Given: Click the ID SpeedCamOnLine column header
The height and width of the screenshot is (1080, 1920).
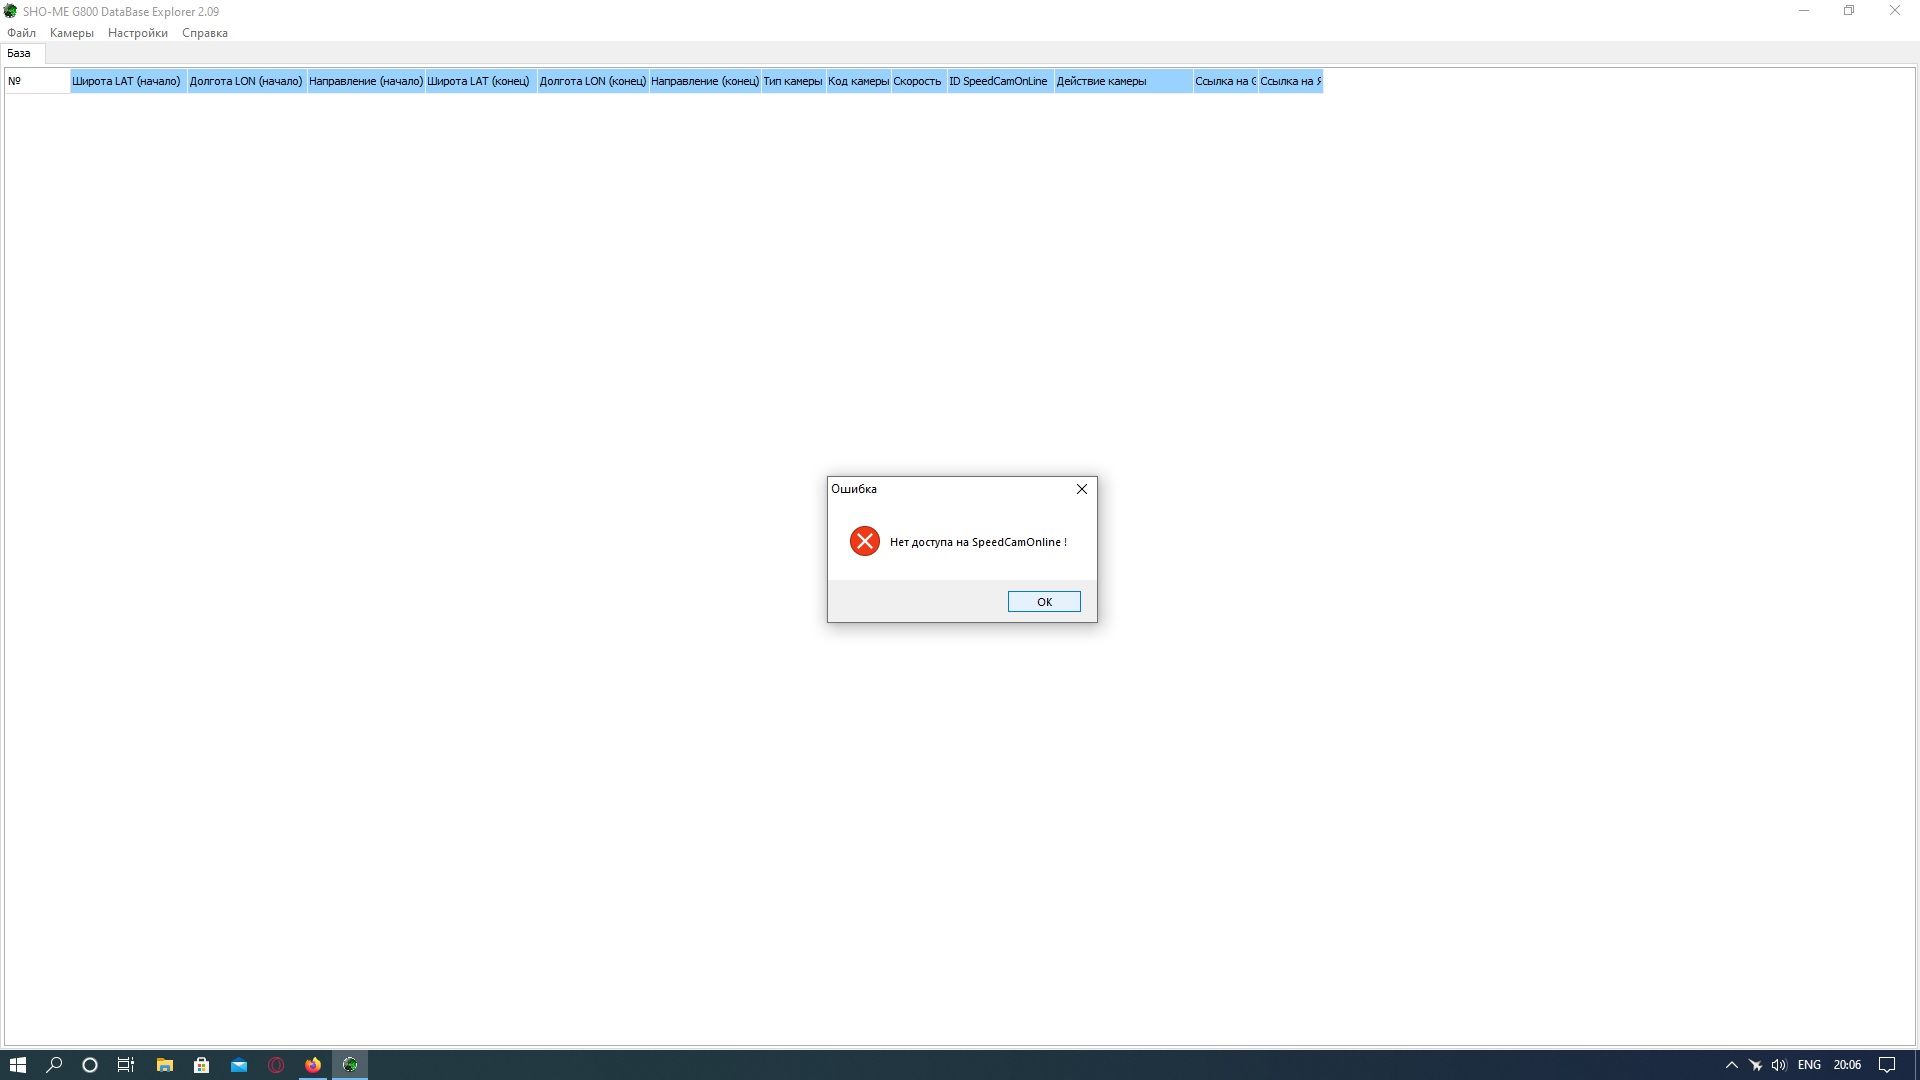Looking at the screenshot, I should pos(998,81).
